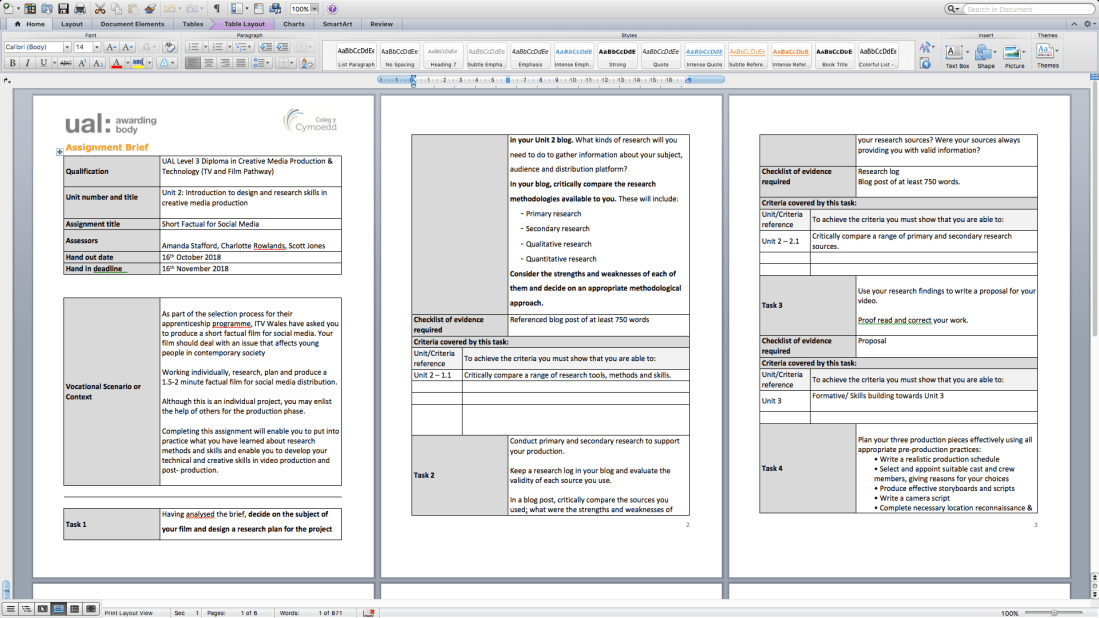Click the Print icon in toolbar
The height and width of the screenshot is (618, 1099).
pyautogui.click(x=79, y=8)
